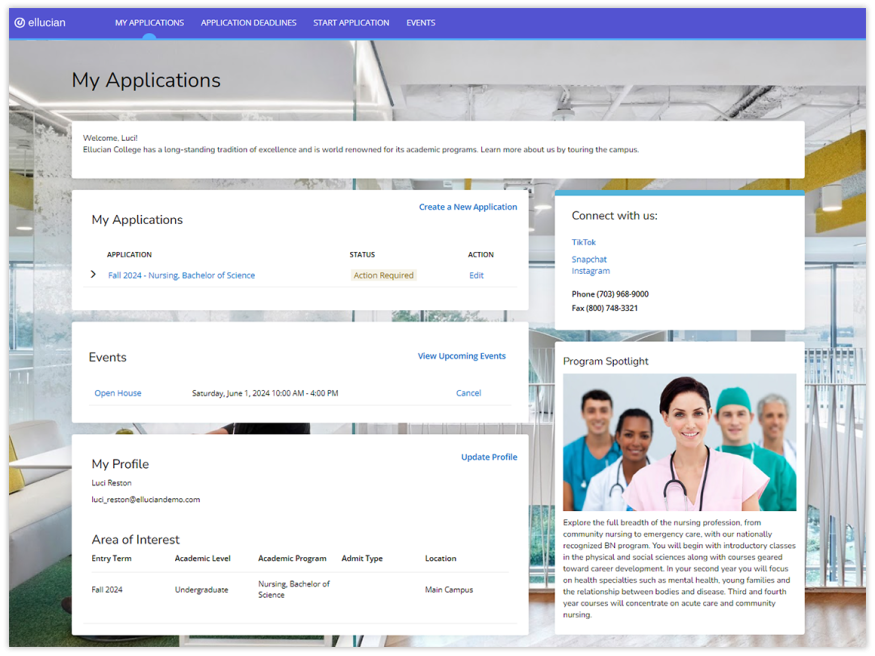
Task: Open the TikTok link
Action: 582,242
